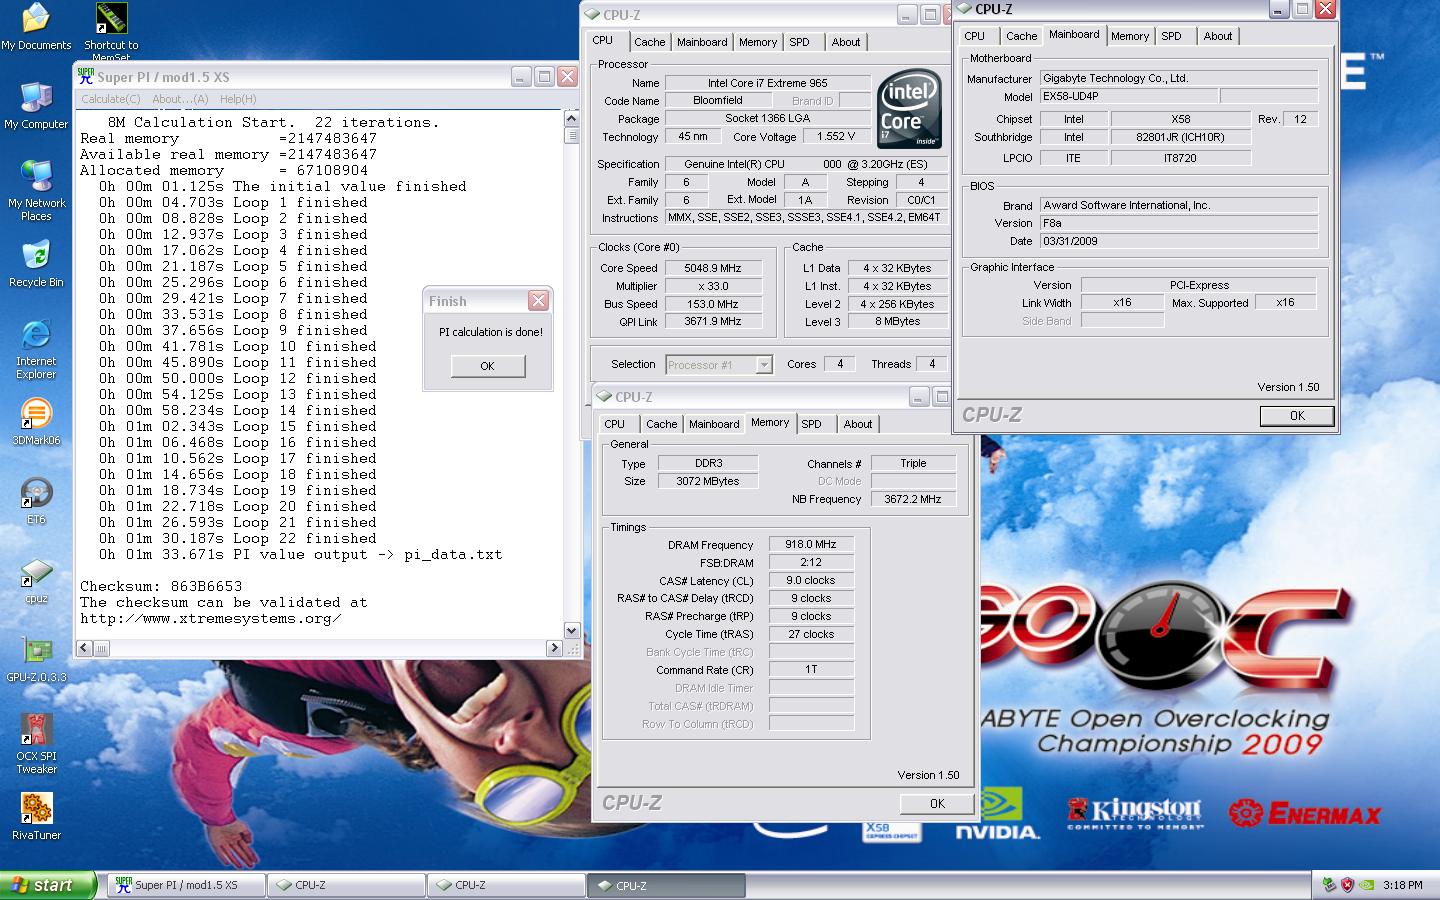This screenshot has height=900, width=1440.
Task: Switch to Super PI taskbar button
Action: [x=186, y=885]
